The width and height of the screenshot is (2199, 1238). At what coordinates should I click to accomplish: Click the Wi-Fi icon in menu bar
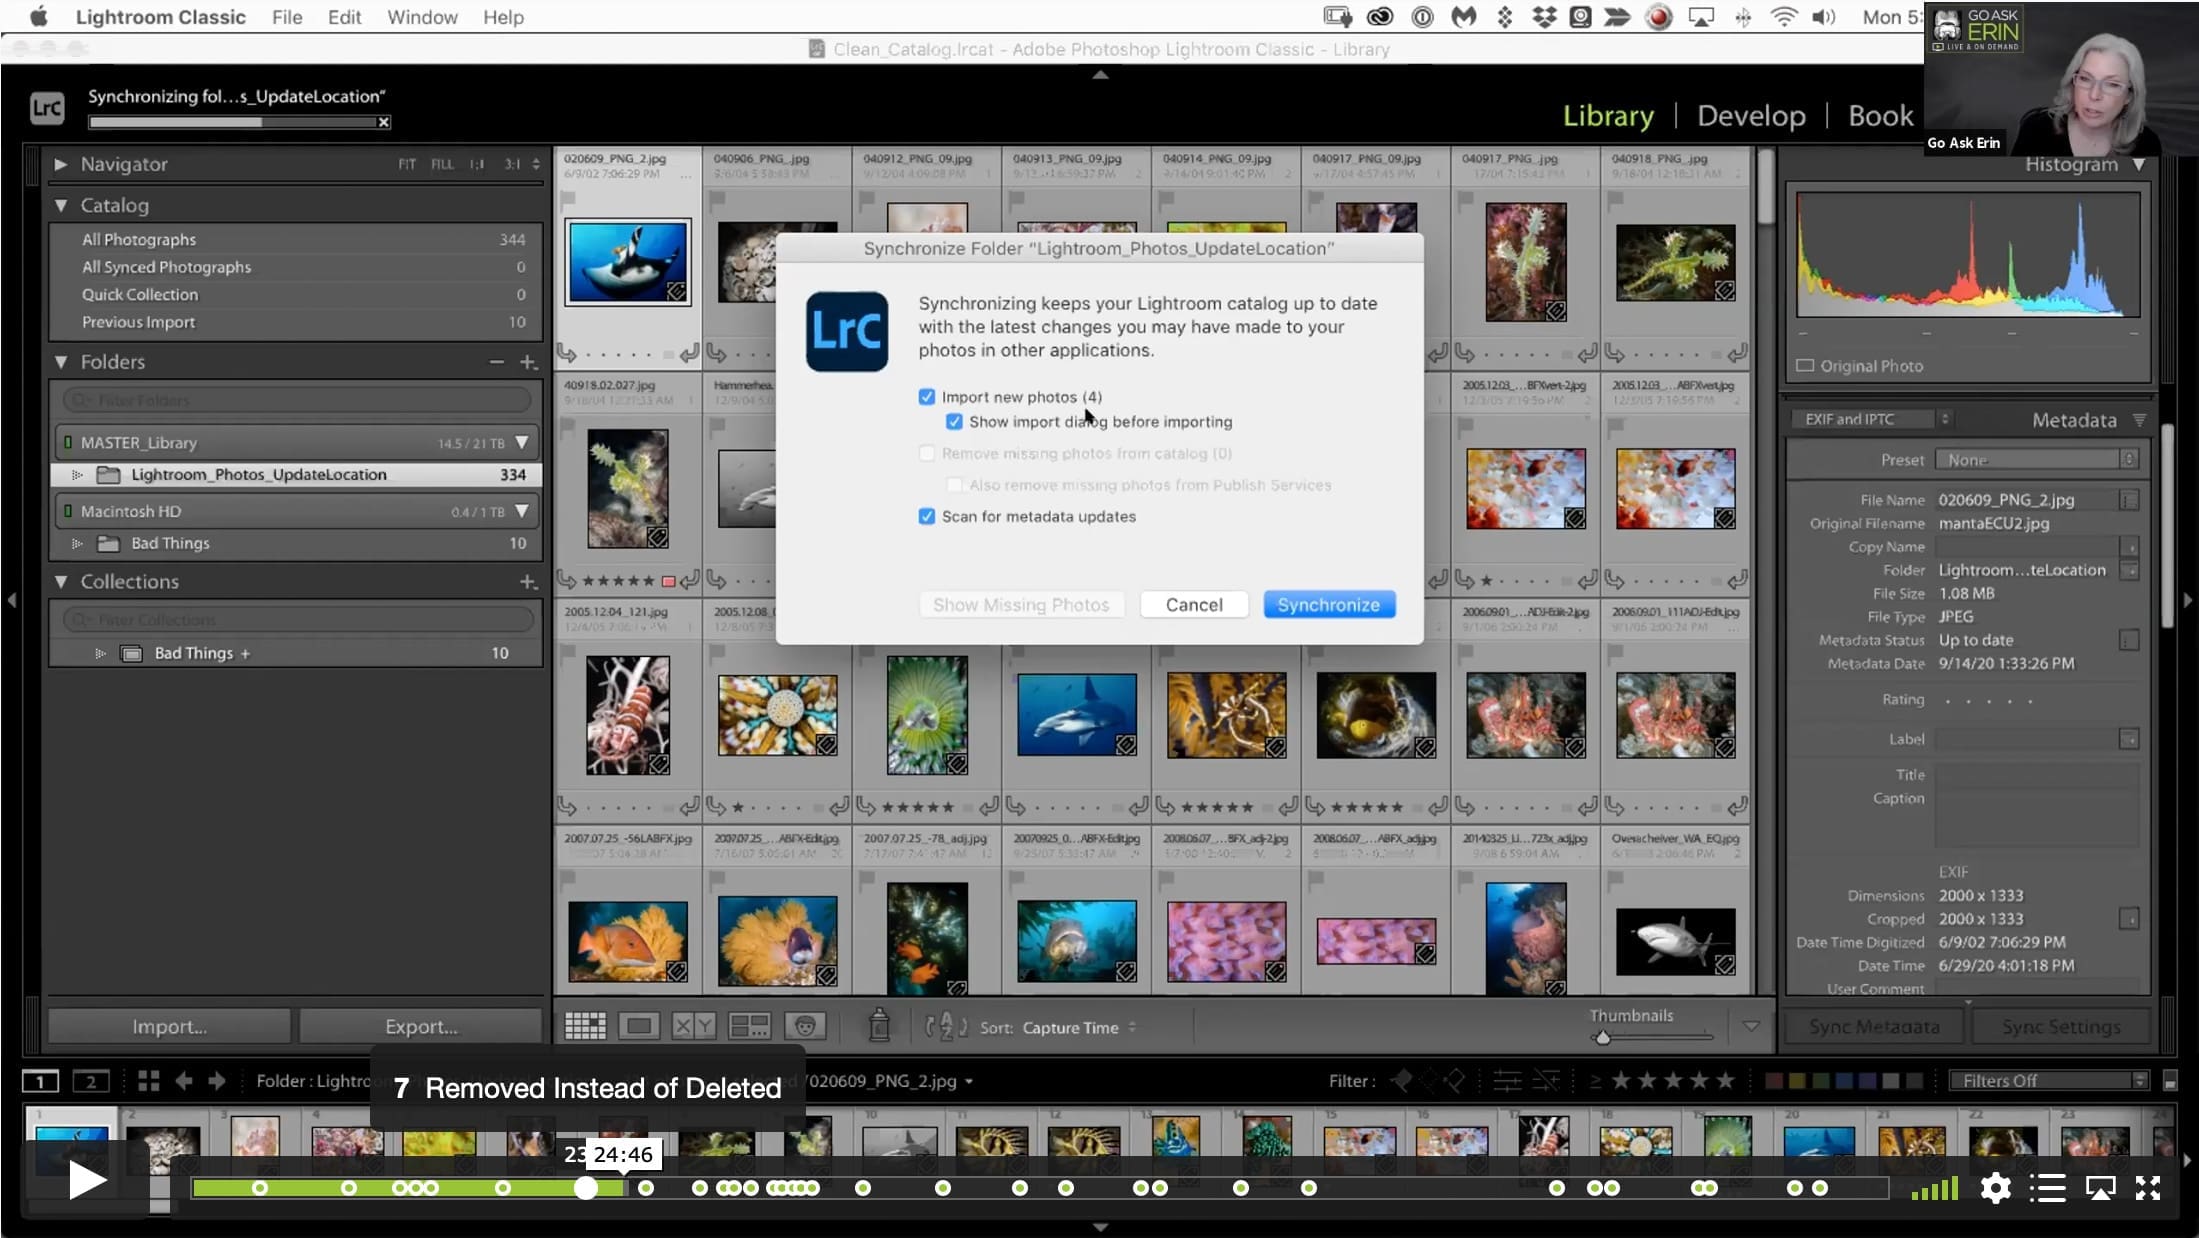(1783, 17)
